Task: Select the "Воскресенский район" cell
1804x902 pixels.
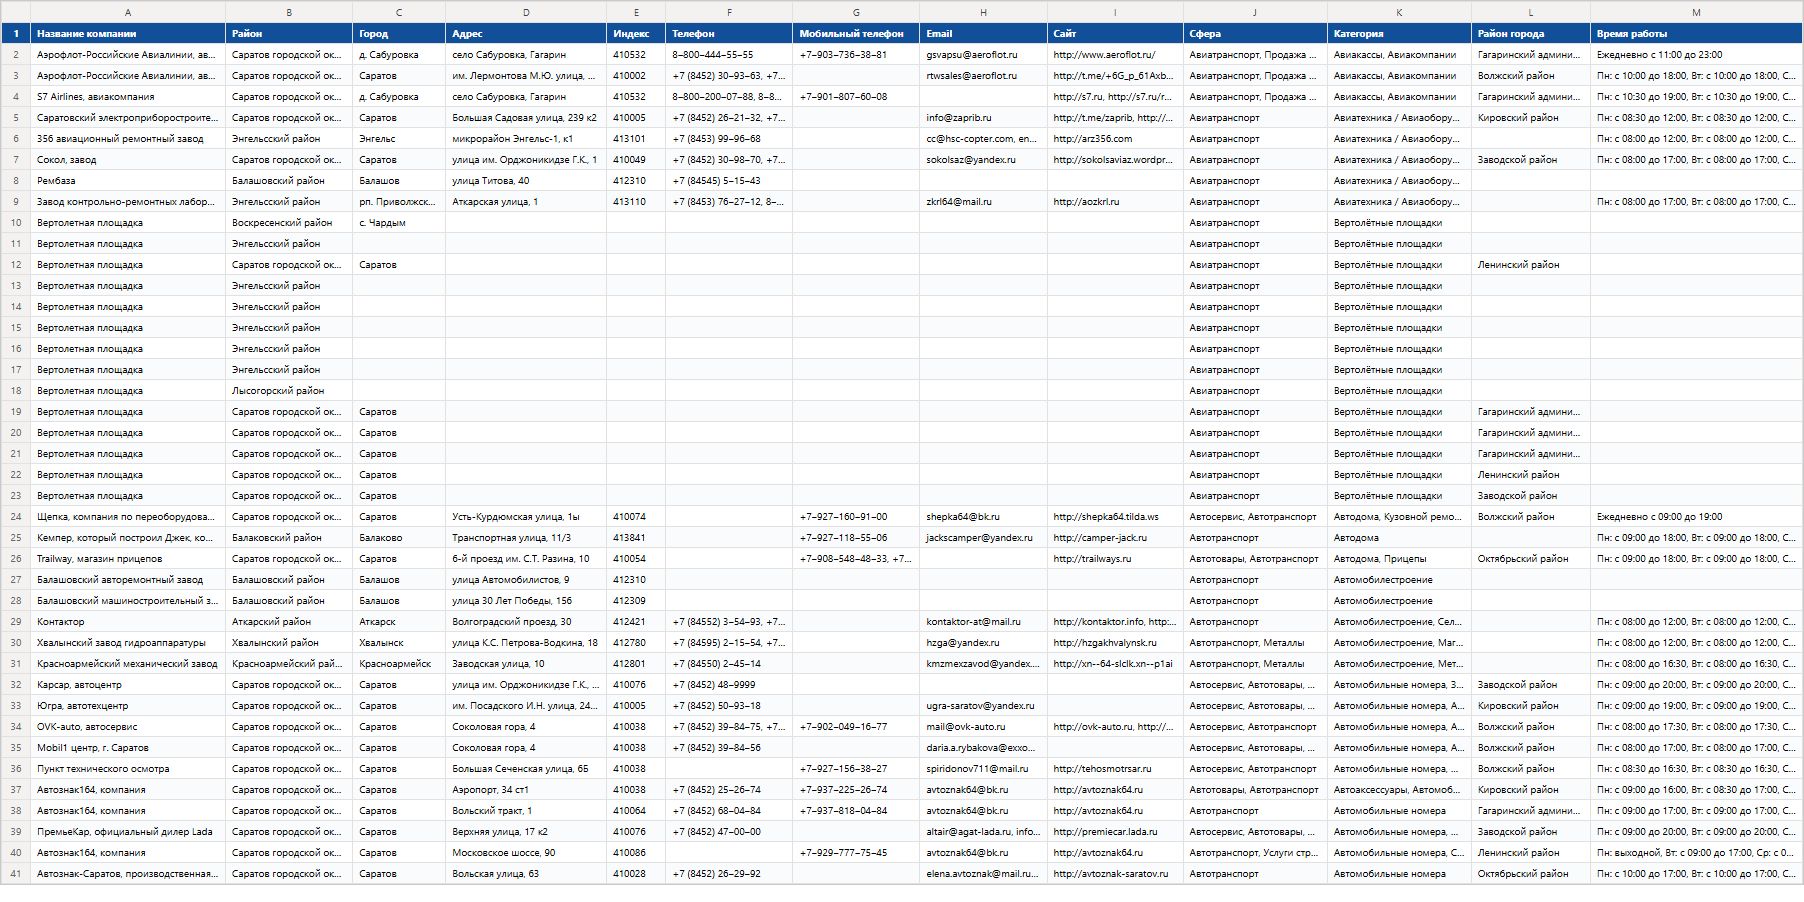Action: coord(289,223)
